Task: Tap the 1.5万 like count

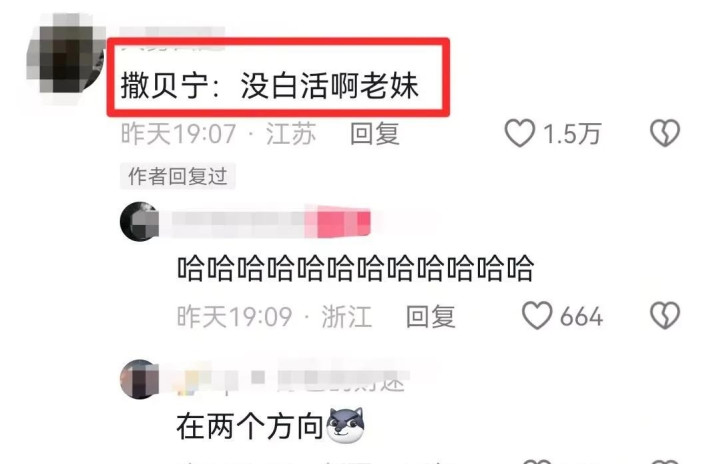Action: click(x=572, y=134)
